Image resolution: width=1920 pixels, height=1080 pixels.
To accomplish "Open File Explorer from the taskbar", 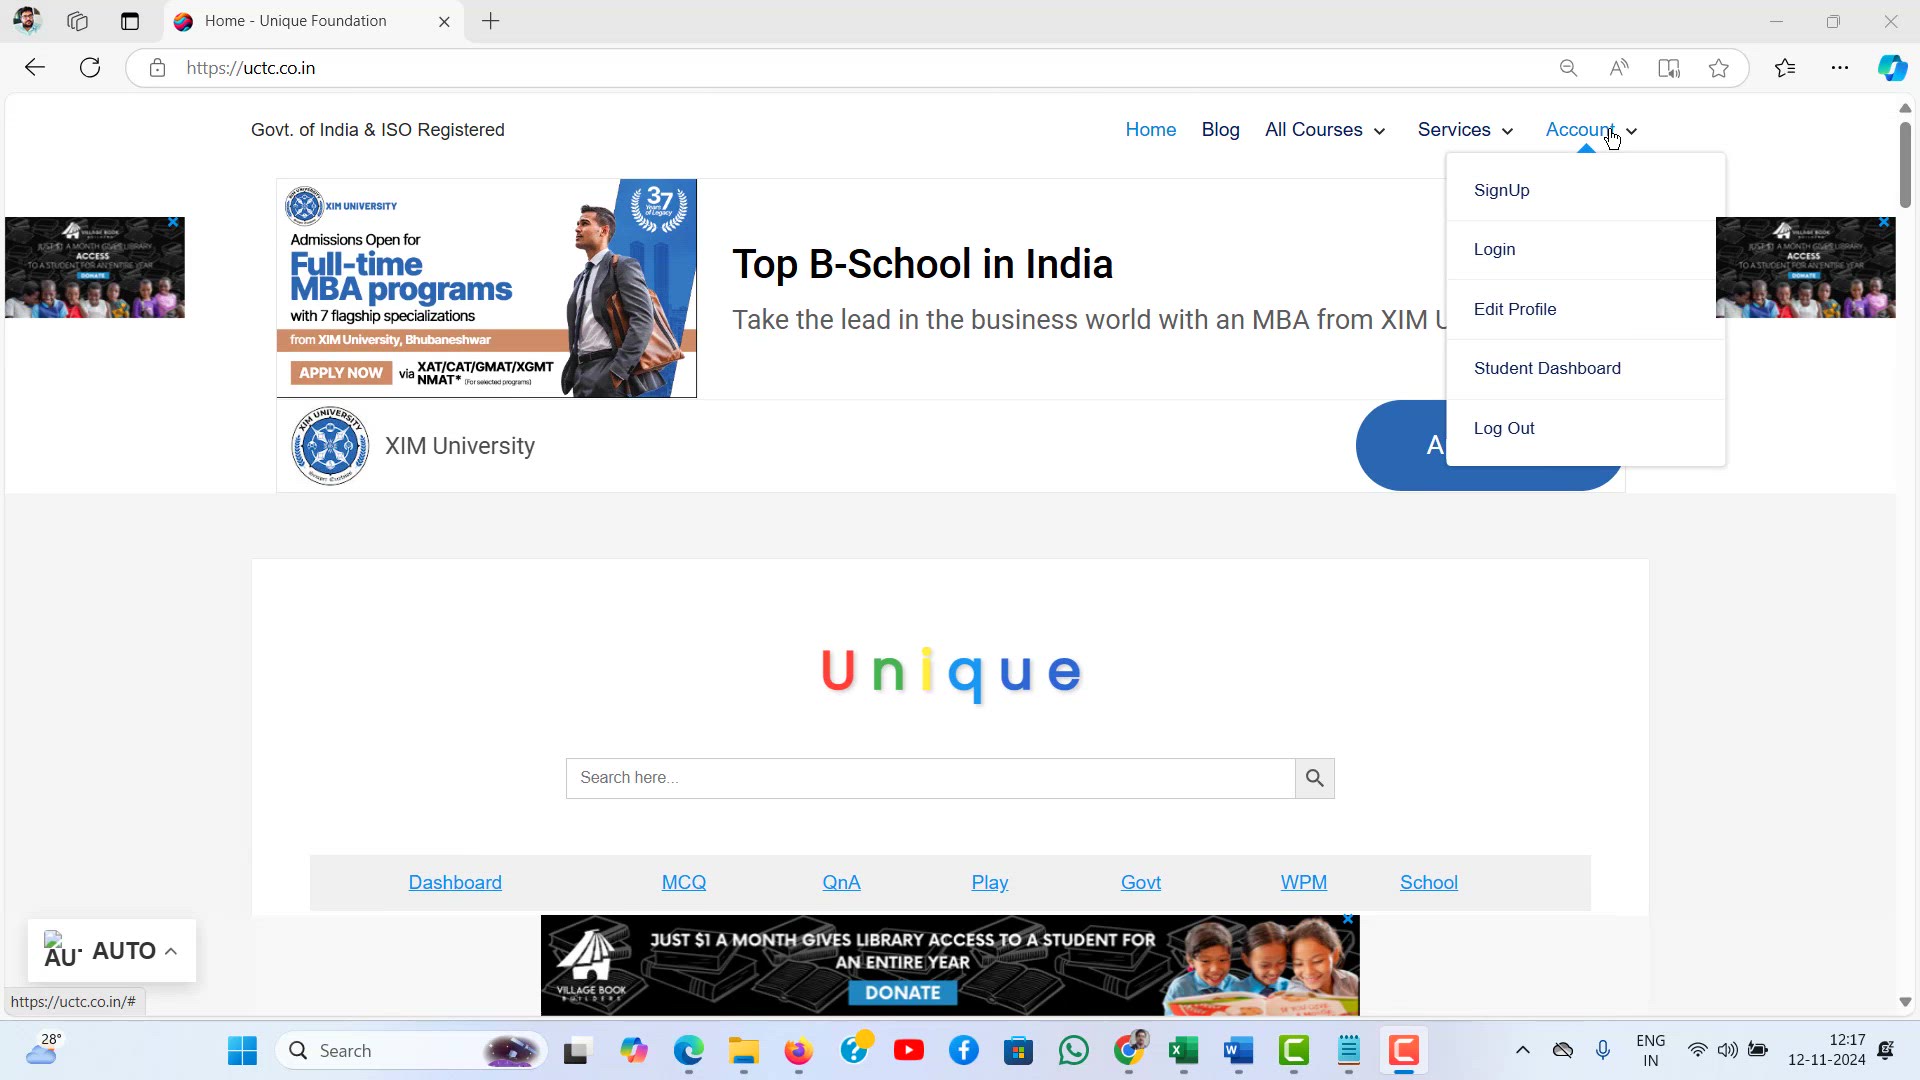I will click(743, 1051).
